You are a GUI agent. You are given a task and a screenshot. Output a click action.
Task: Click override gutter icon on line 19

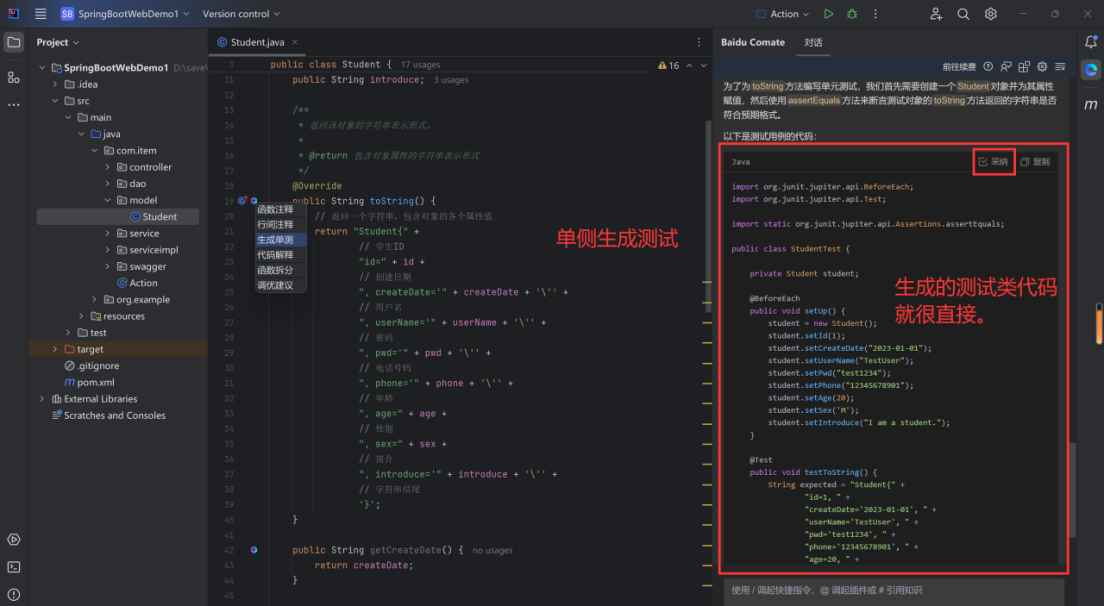[242, 201]
